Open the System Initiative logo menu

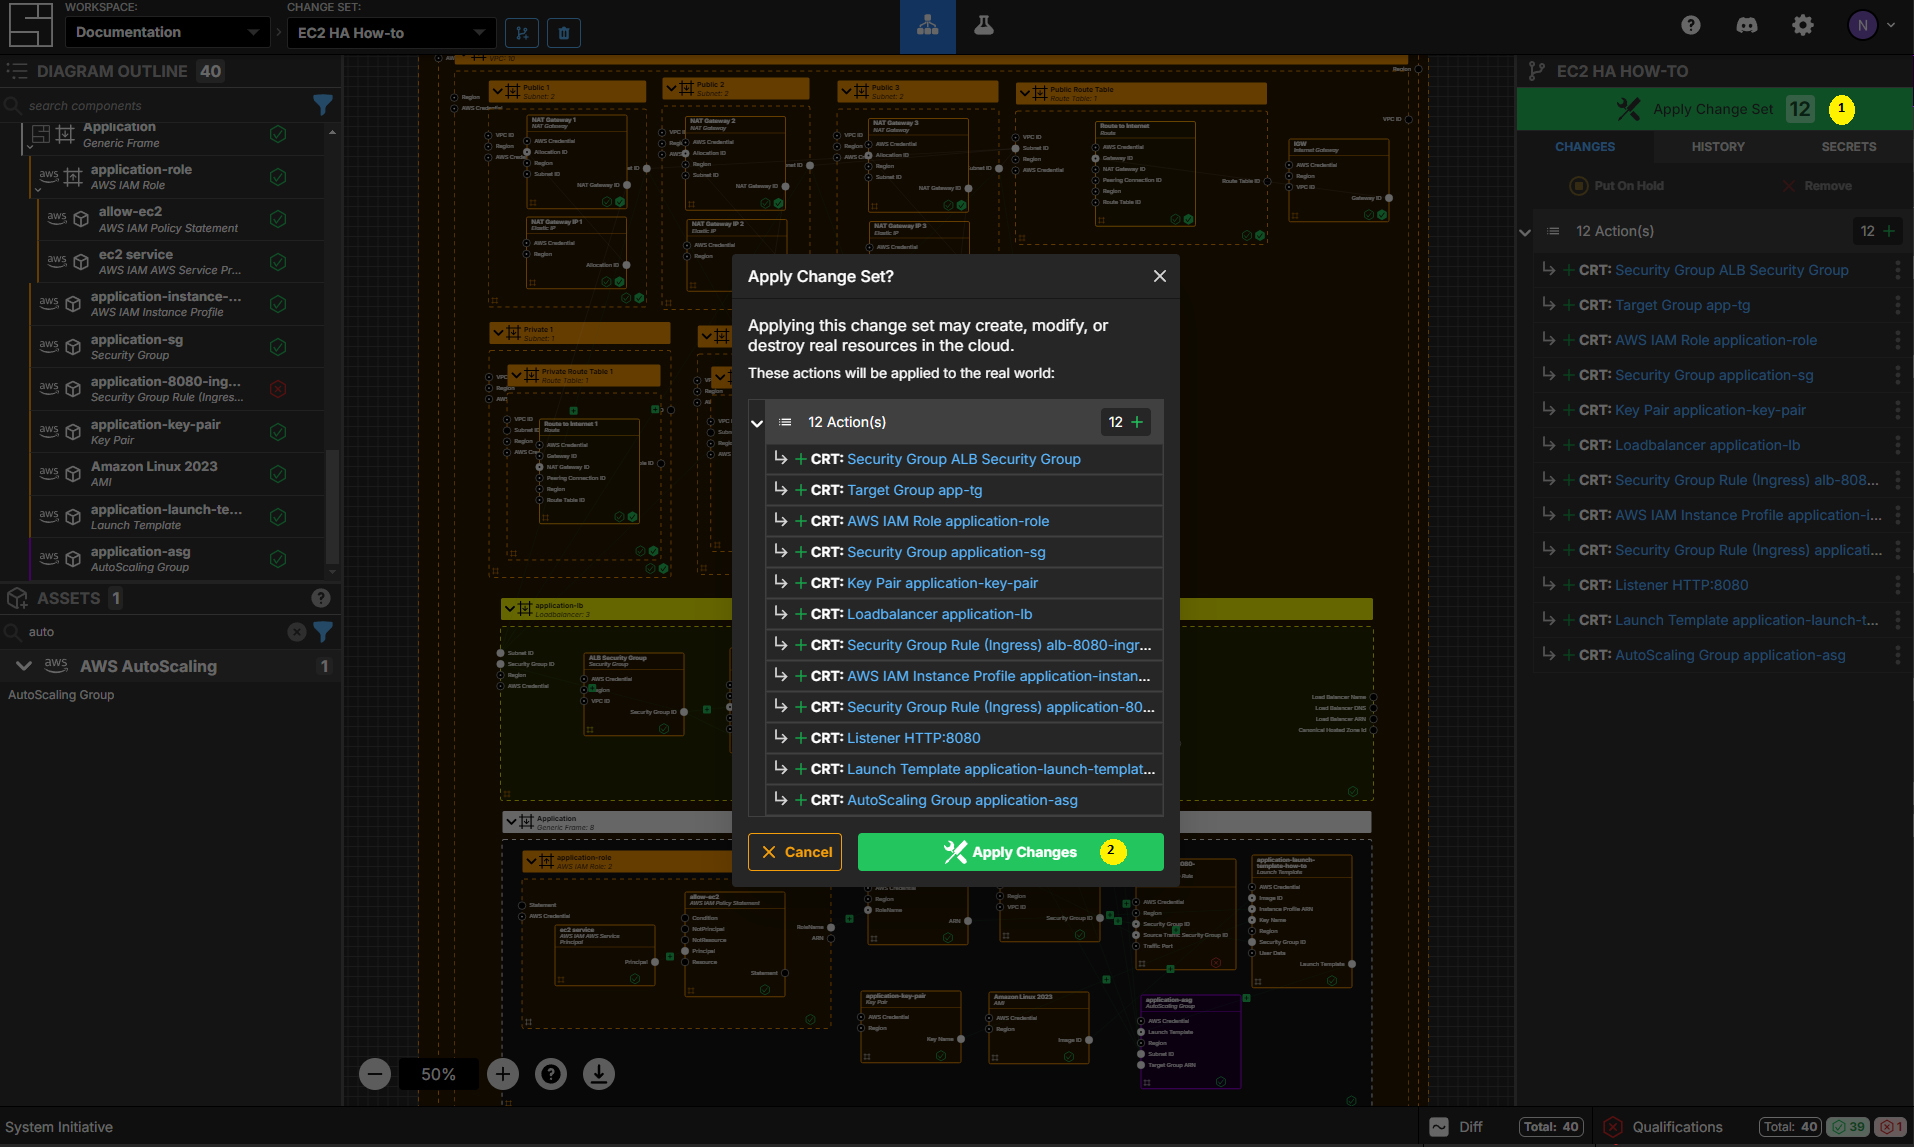pyautogui.click(x=30, y=25)
